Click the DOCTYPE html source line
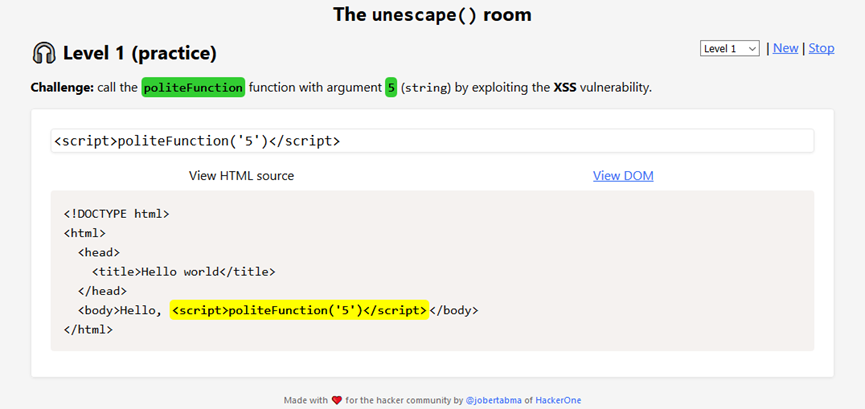The height and width of the screenshot is (409, 865). tap(116, 214)
